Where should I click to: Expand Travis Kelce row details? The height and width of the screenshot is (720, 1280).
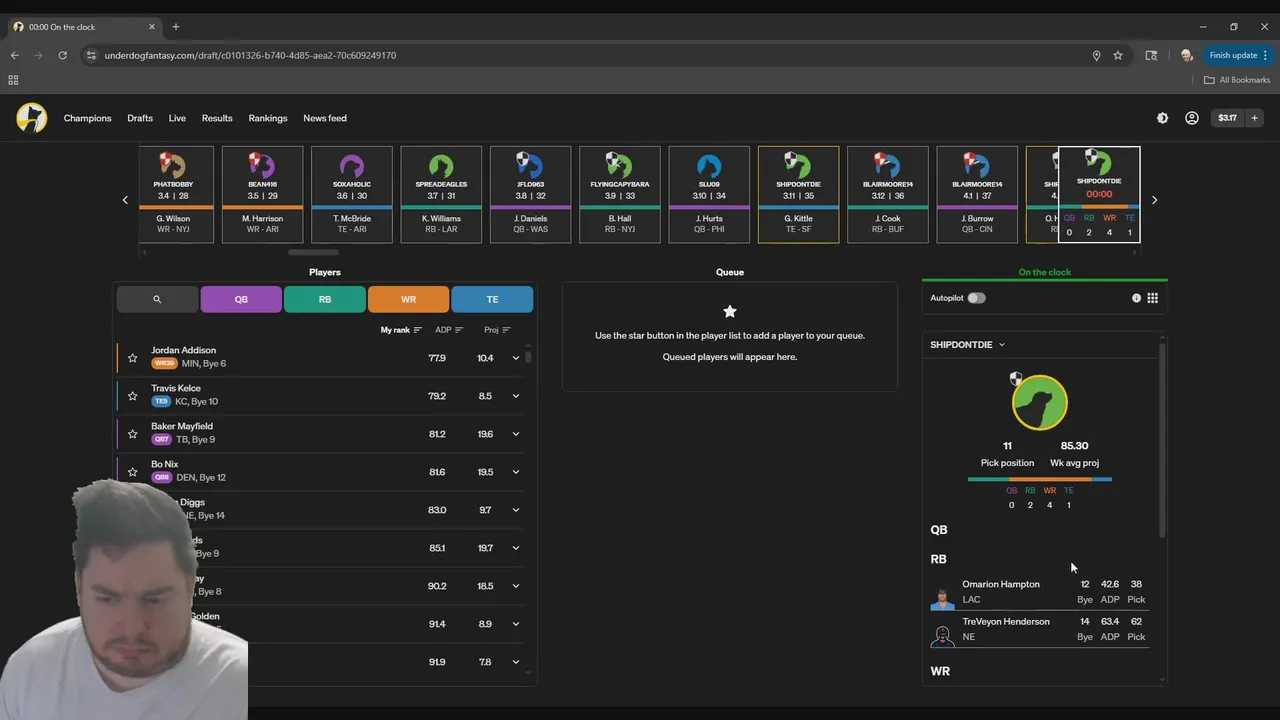516,396
